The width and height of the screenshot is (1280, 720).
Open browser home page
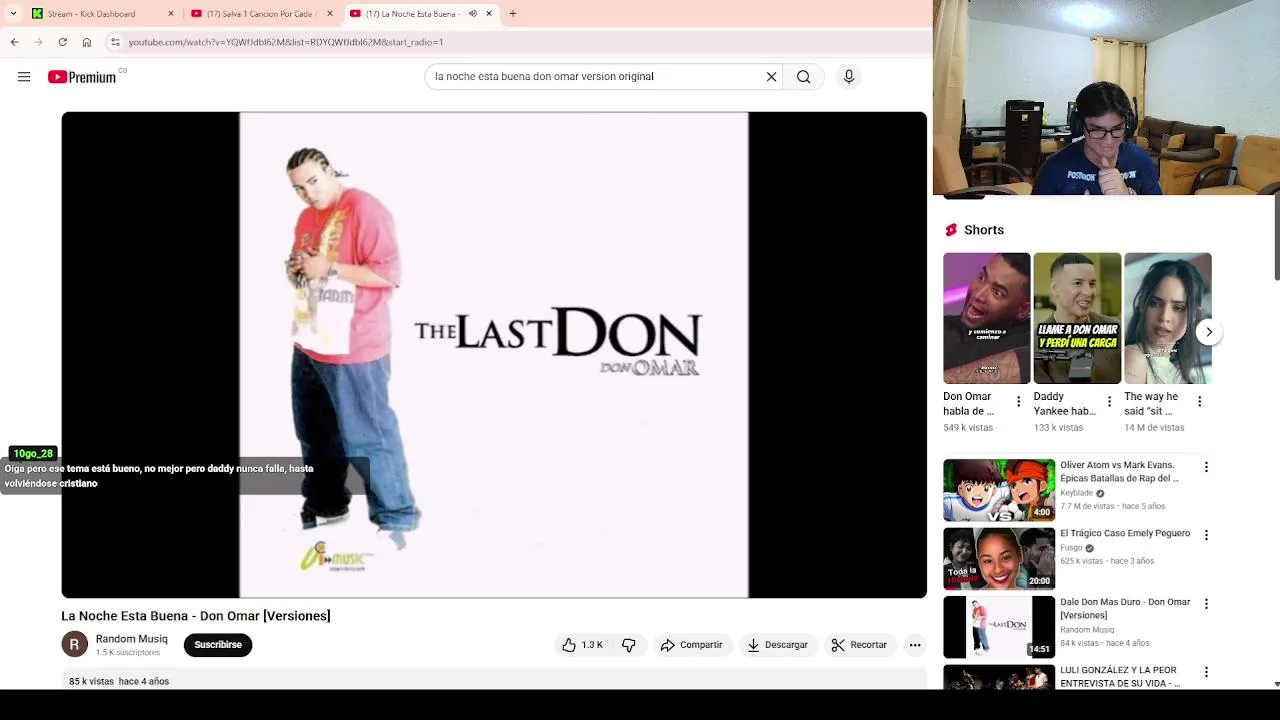tap(87, 42)
